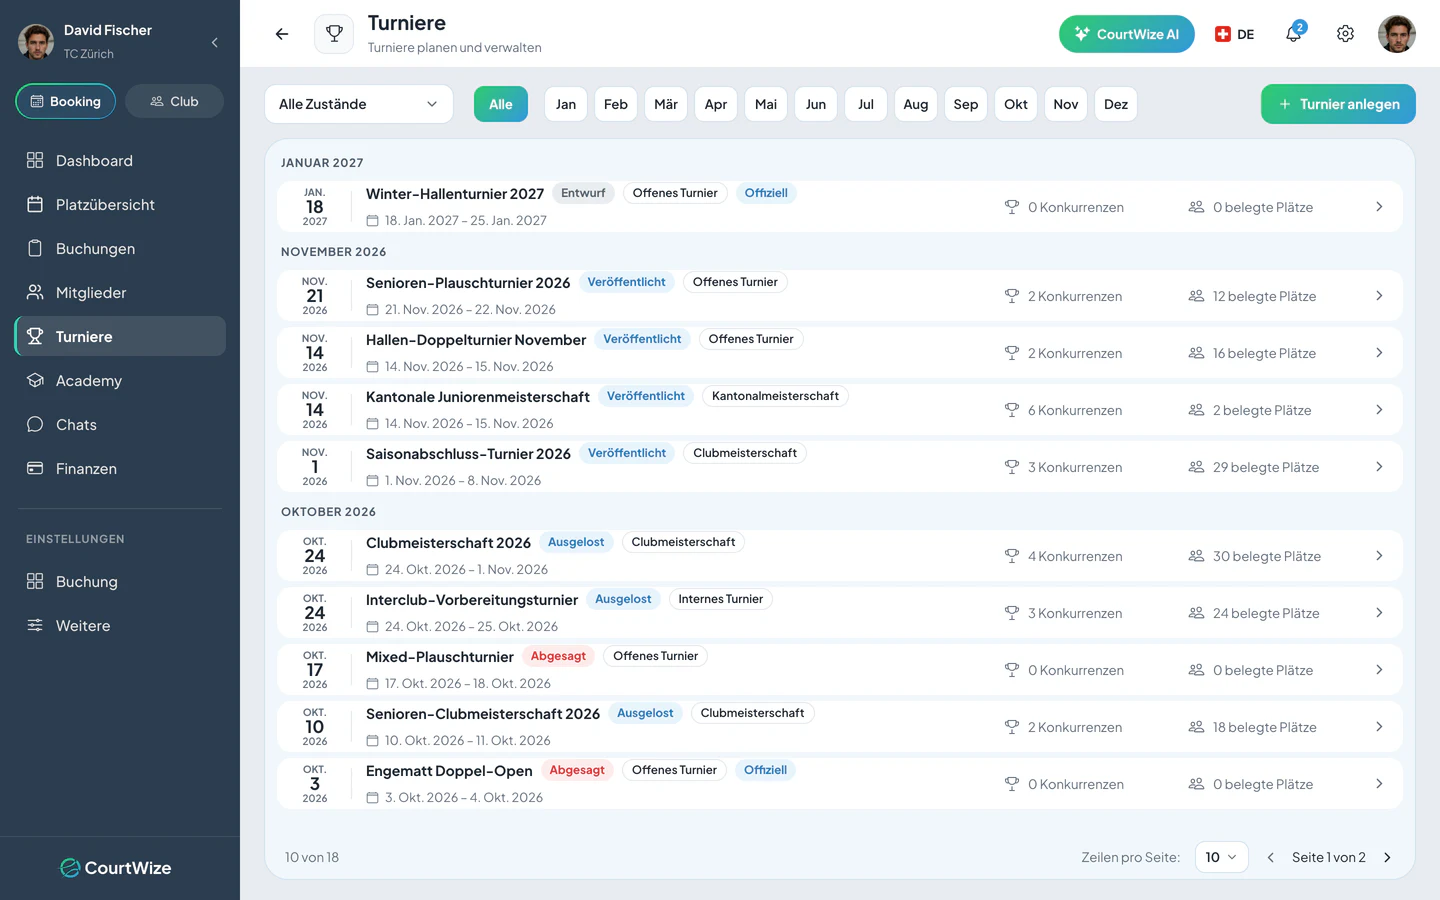The height and width of the screenshot is (900, 1440).
Task: Open the settings gear
Action: coord(1345,34)
